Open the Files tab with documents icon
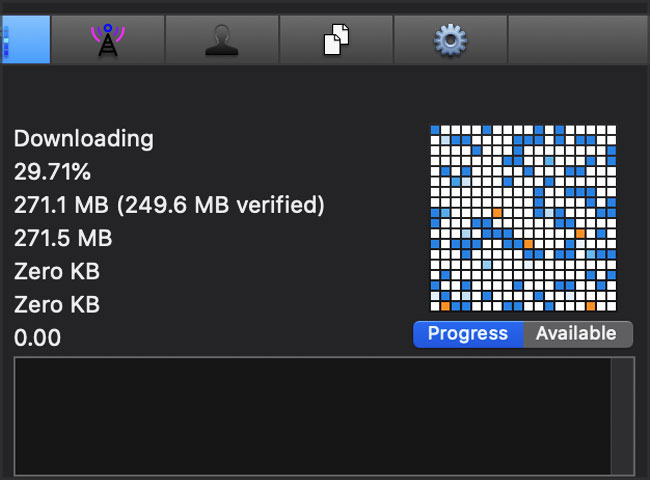650x480 pixels. 336,40
